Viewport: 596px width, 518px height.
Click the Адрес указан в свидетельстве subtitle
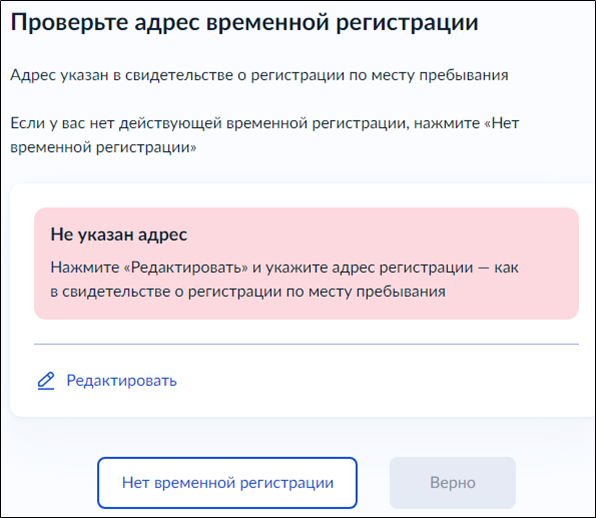(x=259, y=75)
